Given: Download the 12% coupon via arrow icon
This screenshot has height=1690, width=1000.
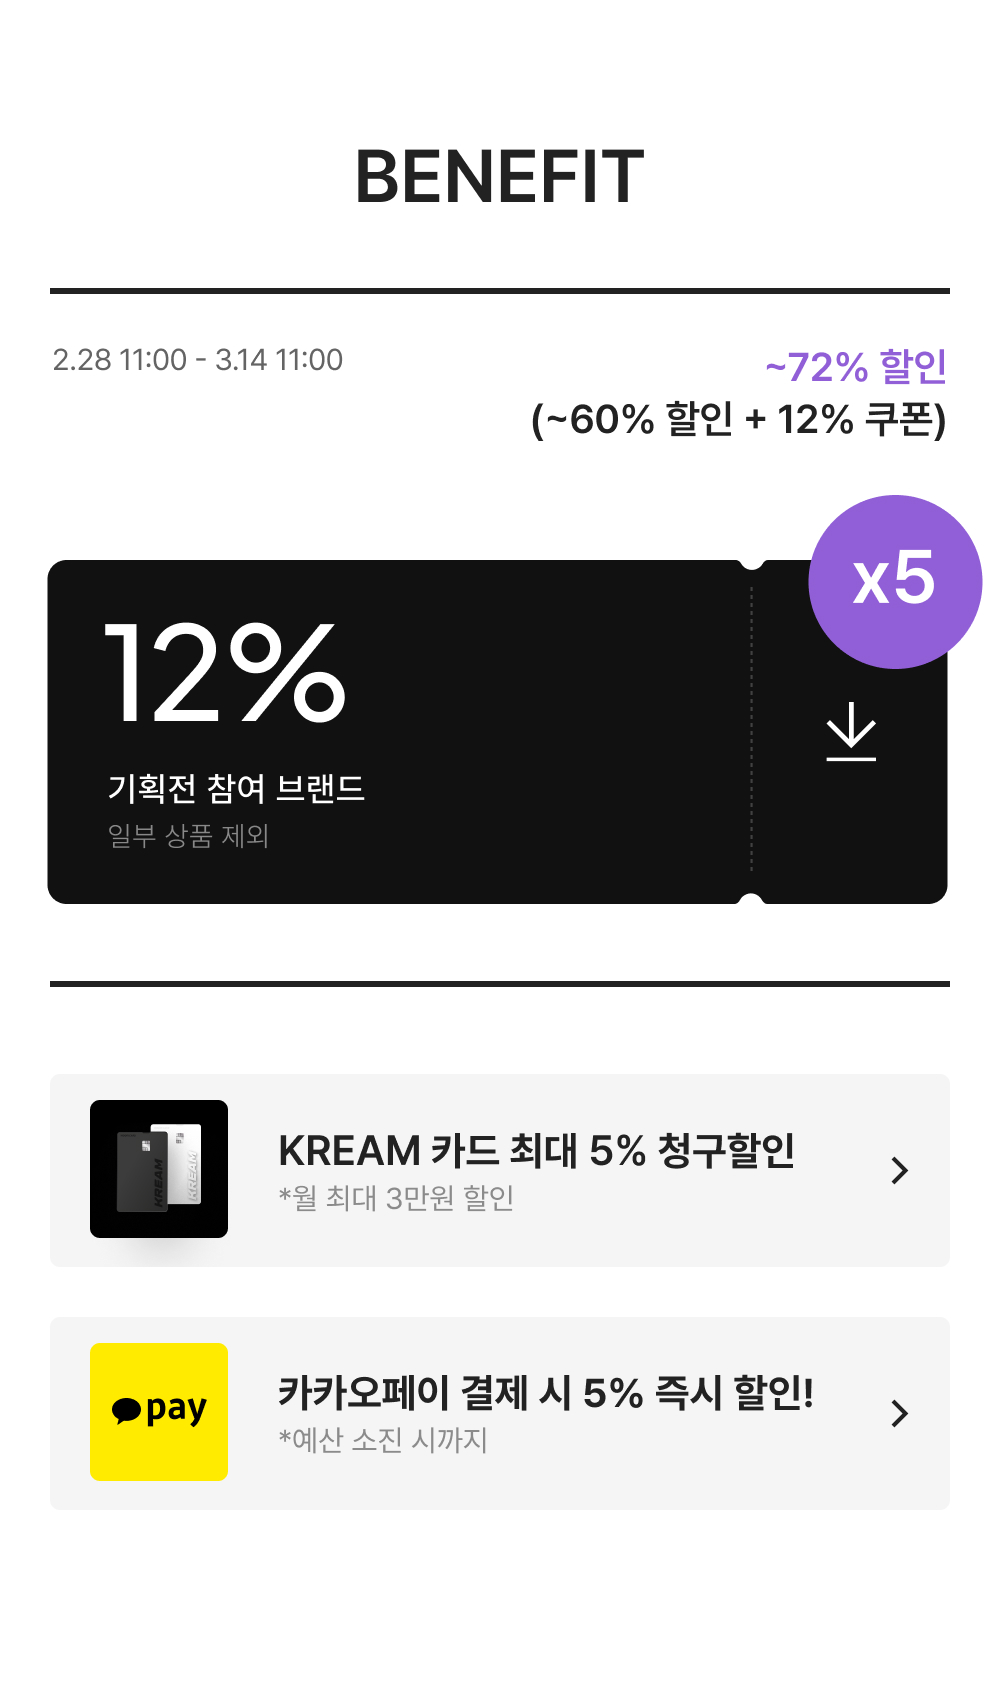Looking at the screenshot, I should [x=851, y=731].
